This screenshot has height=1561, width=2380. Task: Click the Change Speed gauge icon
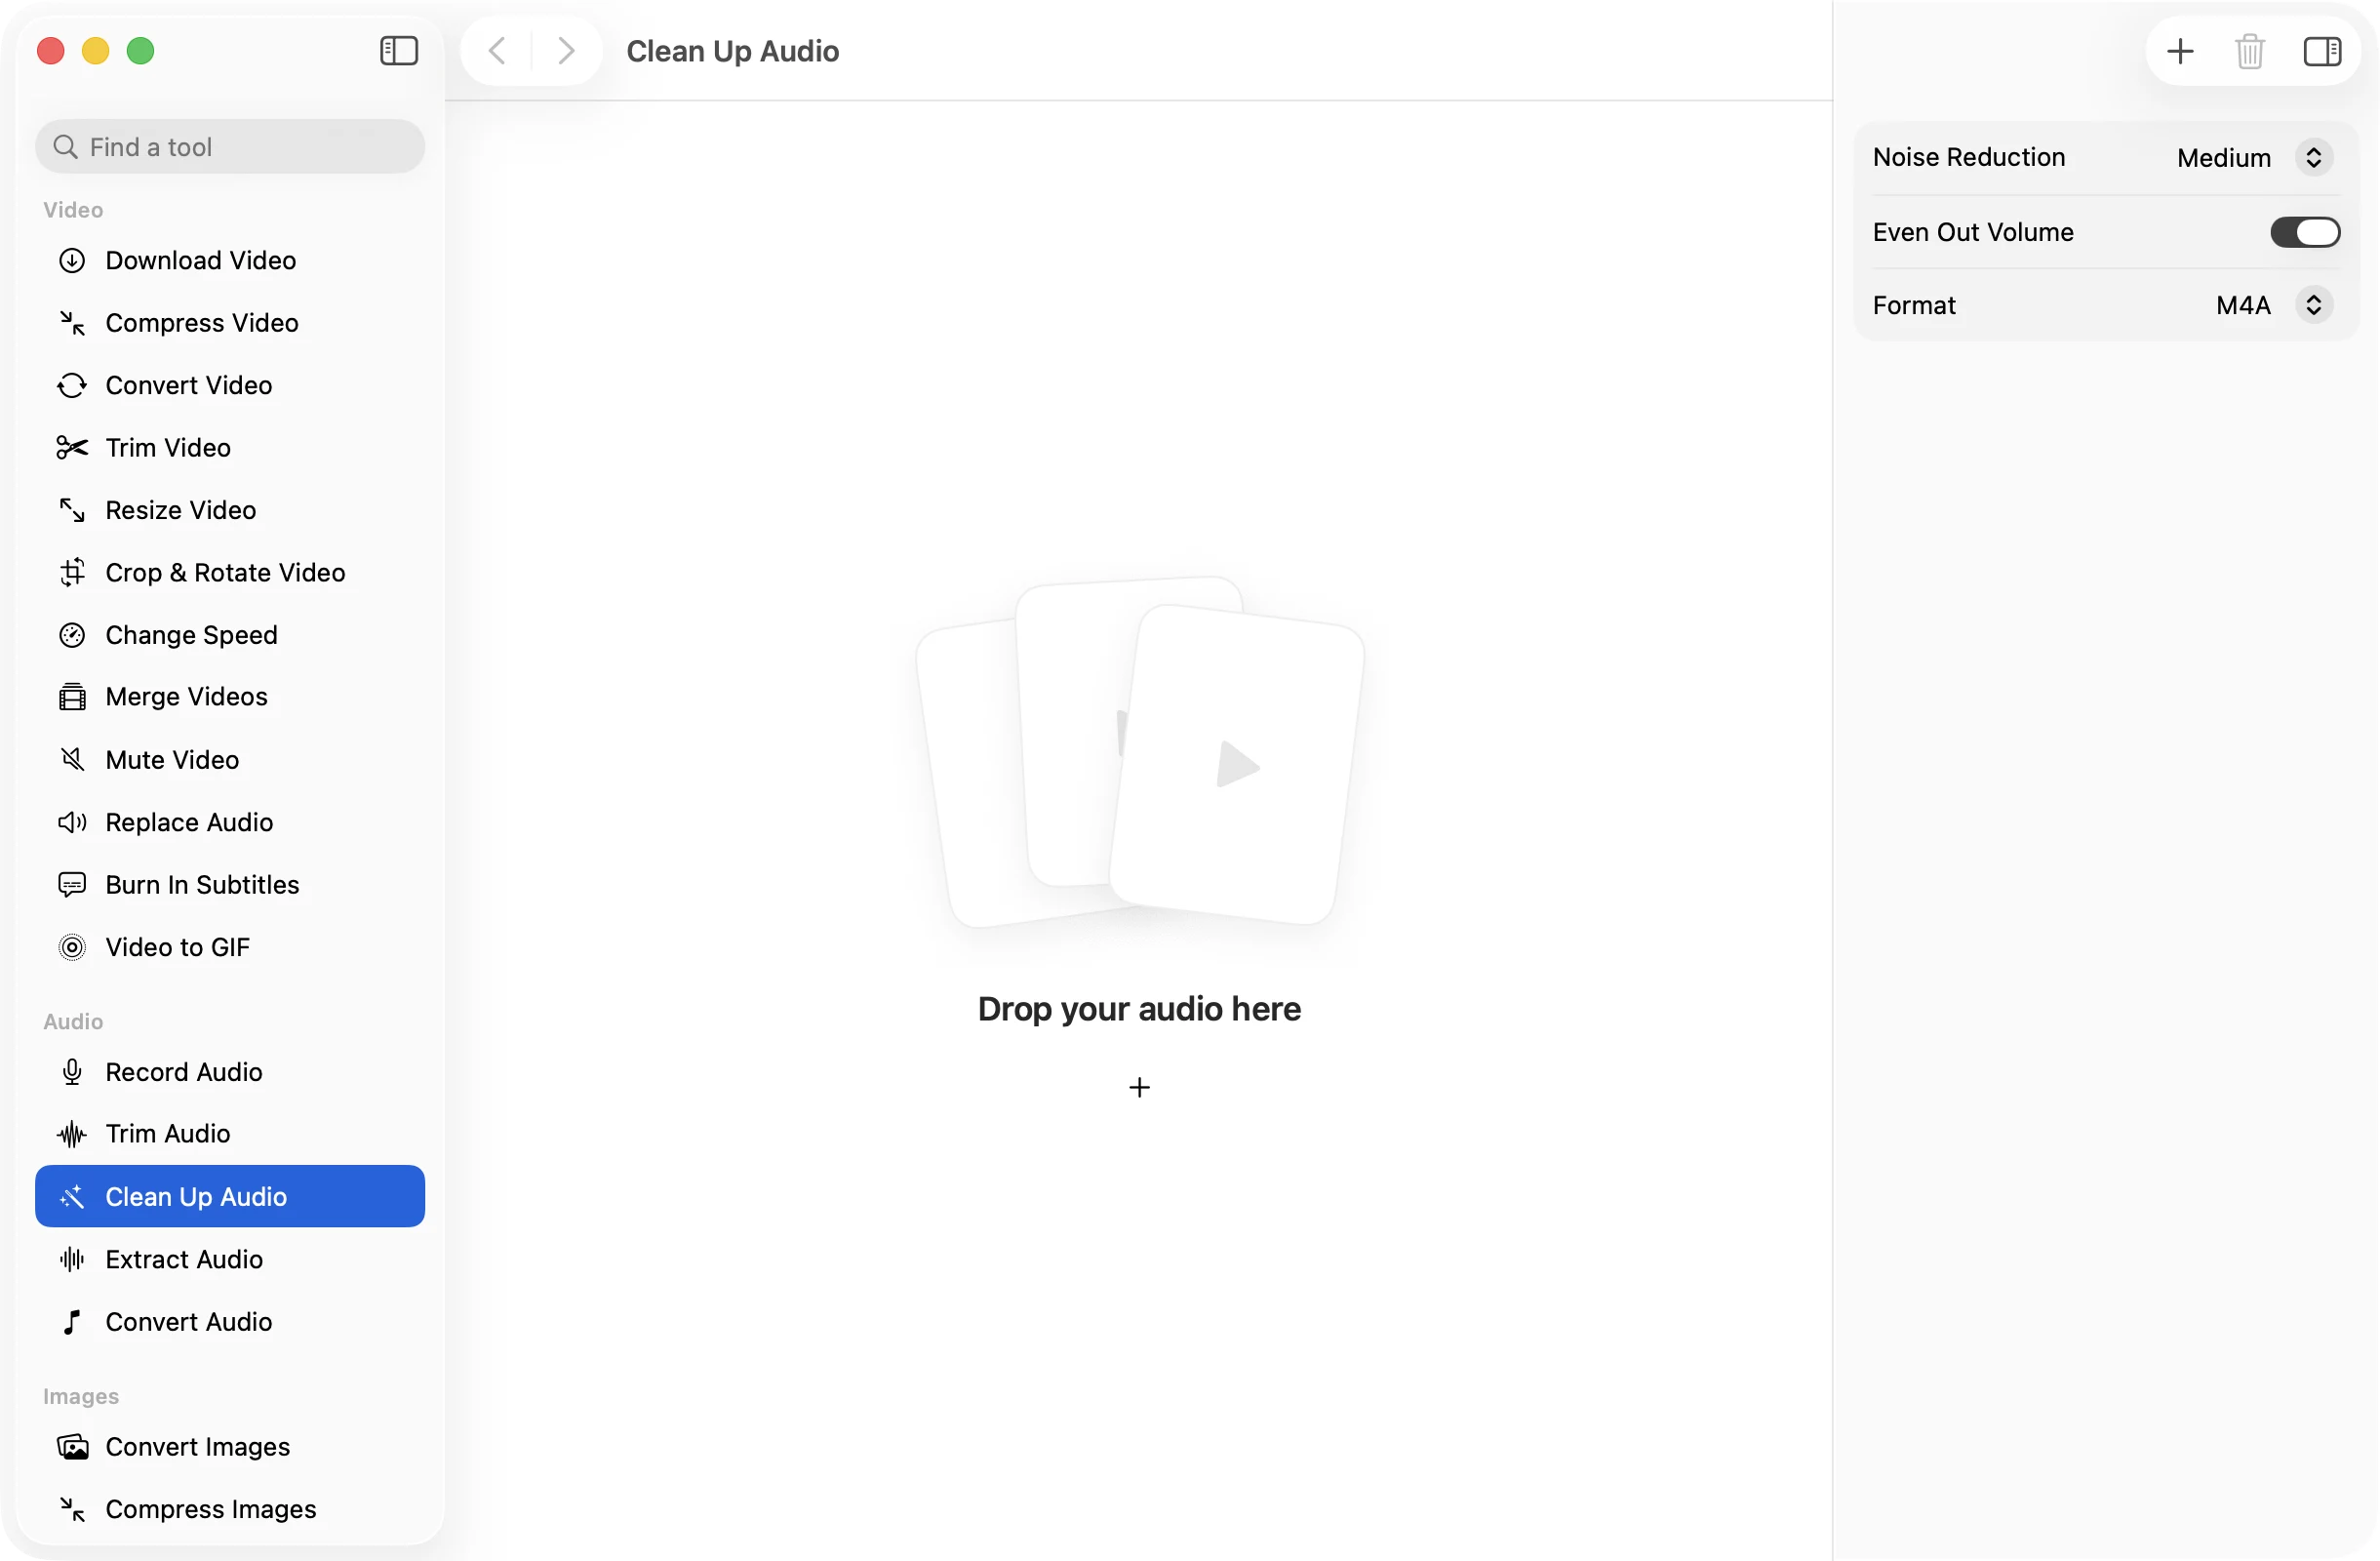click(72, 636)
